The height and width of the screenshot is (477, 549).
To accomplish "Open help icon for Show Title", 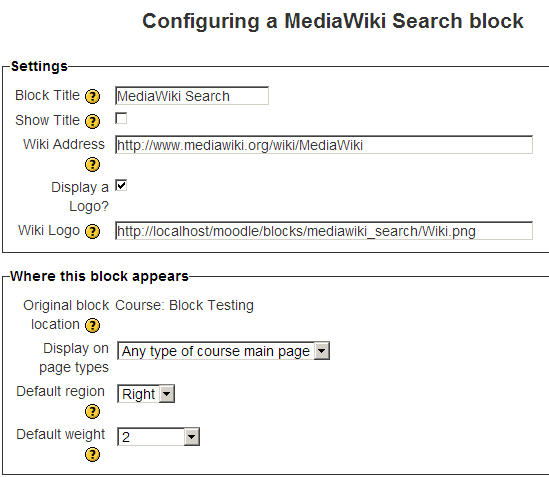I will (x=92, y=121).
